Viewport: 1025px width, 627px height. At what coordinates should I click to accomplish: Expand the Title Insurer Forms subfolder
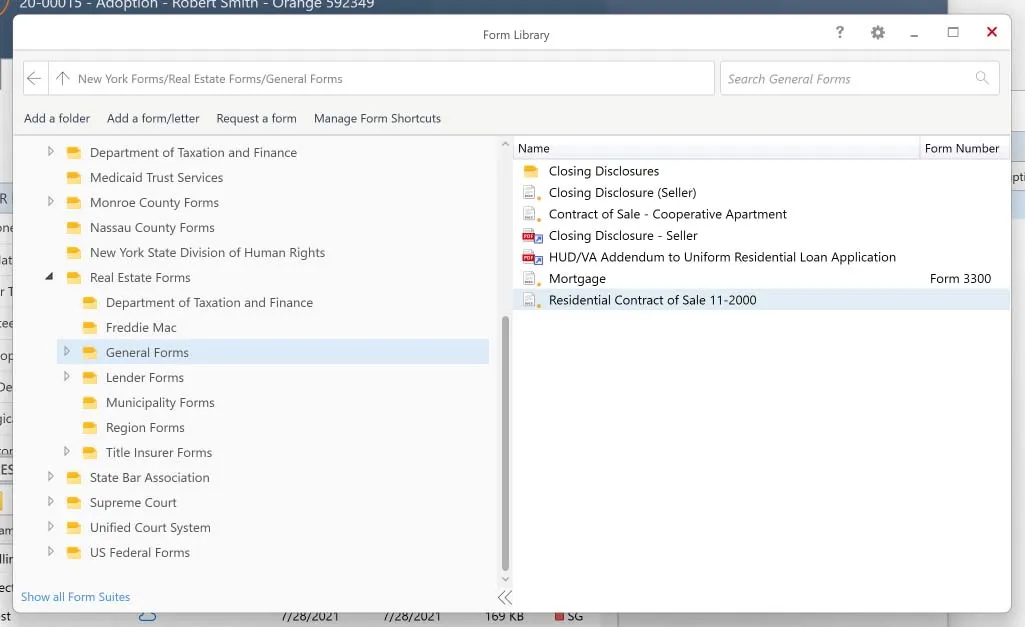tap(66, 452)
